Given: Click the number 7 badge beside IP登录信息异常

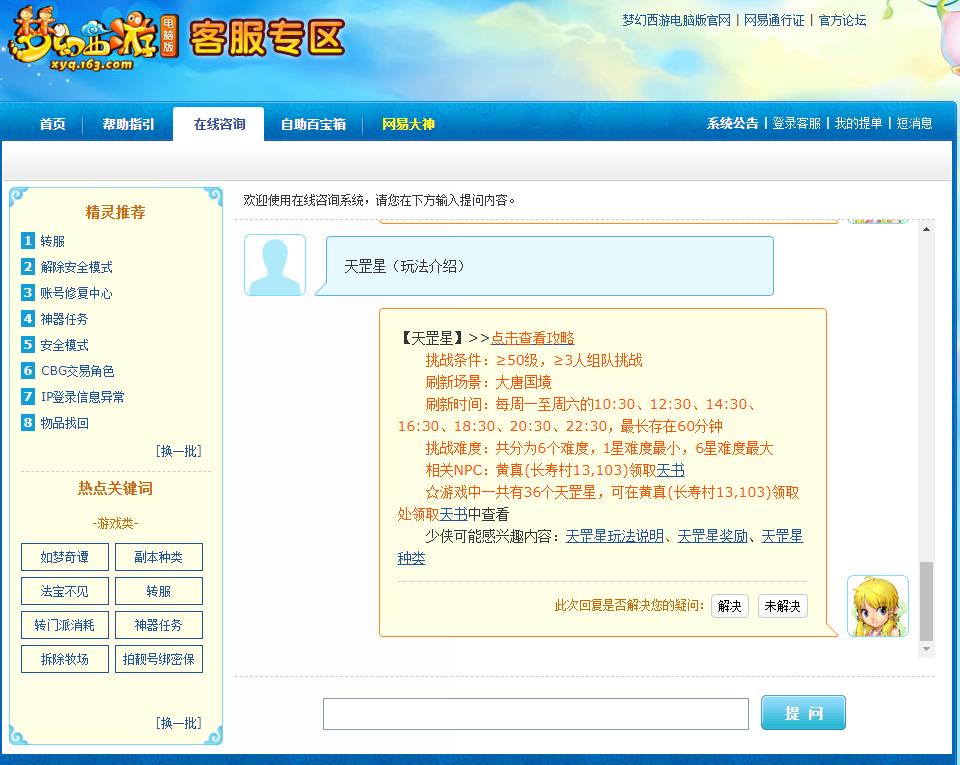Looking at the screenshot, I should [28, 397].
